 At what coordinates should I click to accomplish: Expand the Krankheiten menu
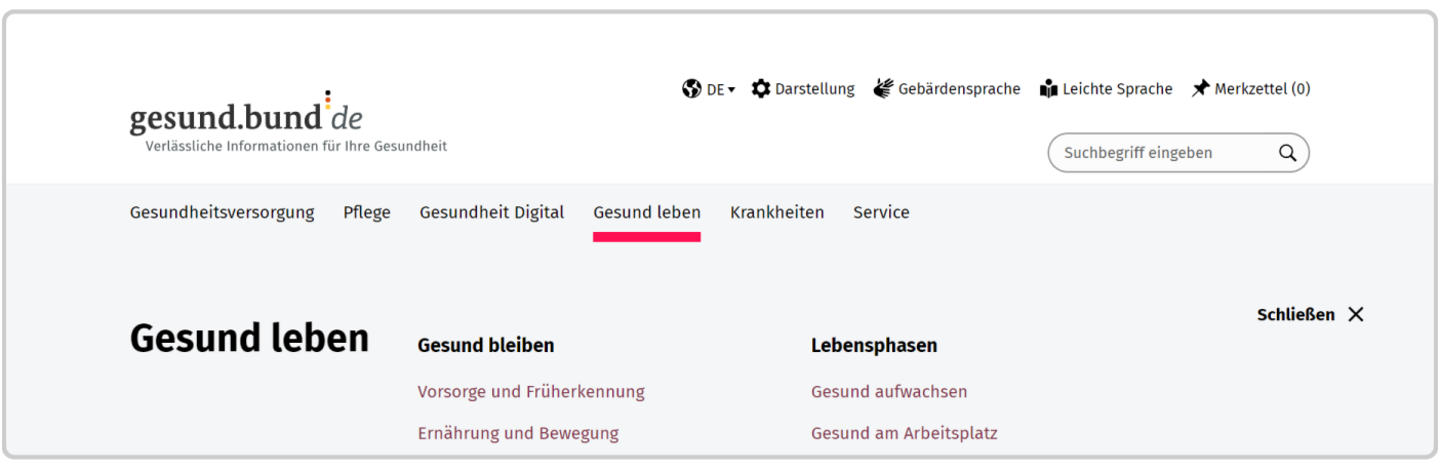[x=777, y=212]
